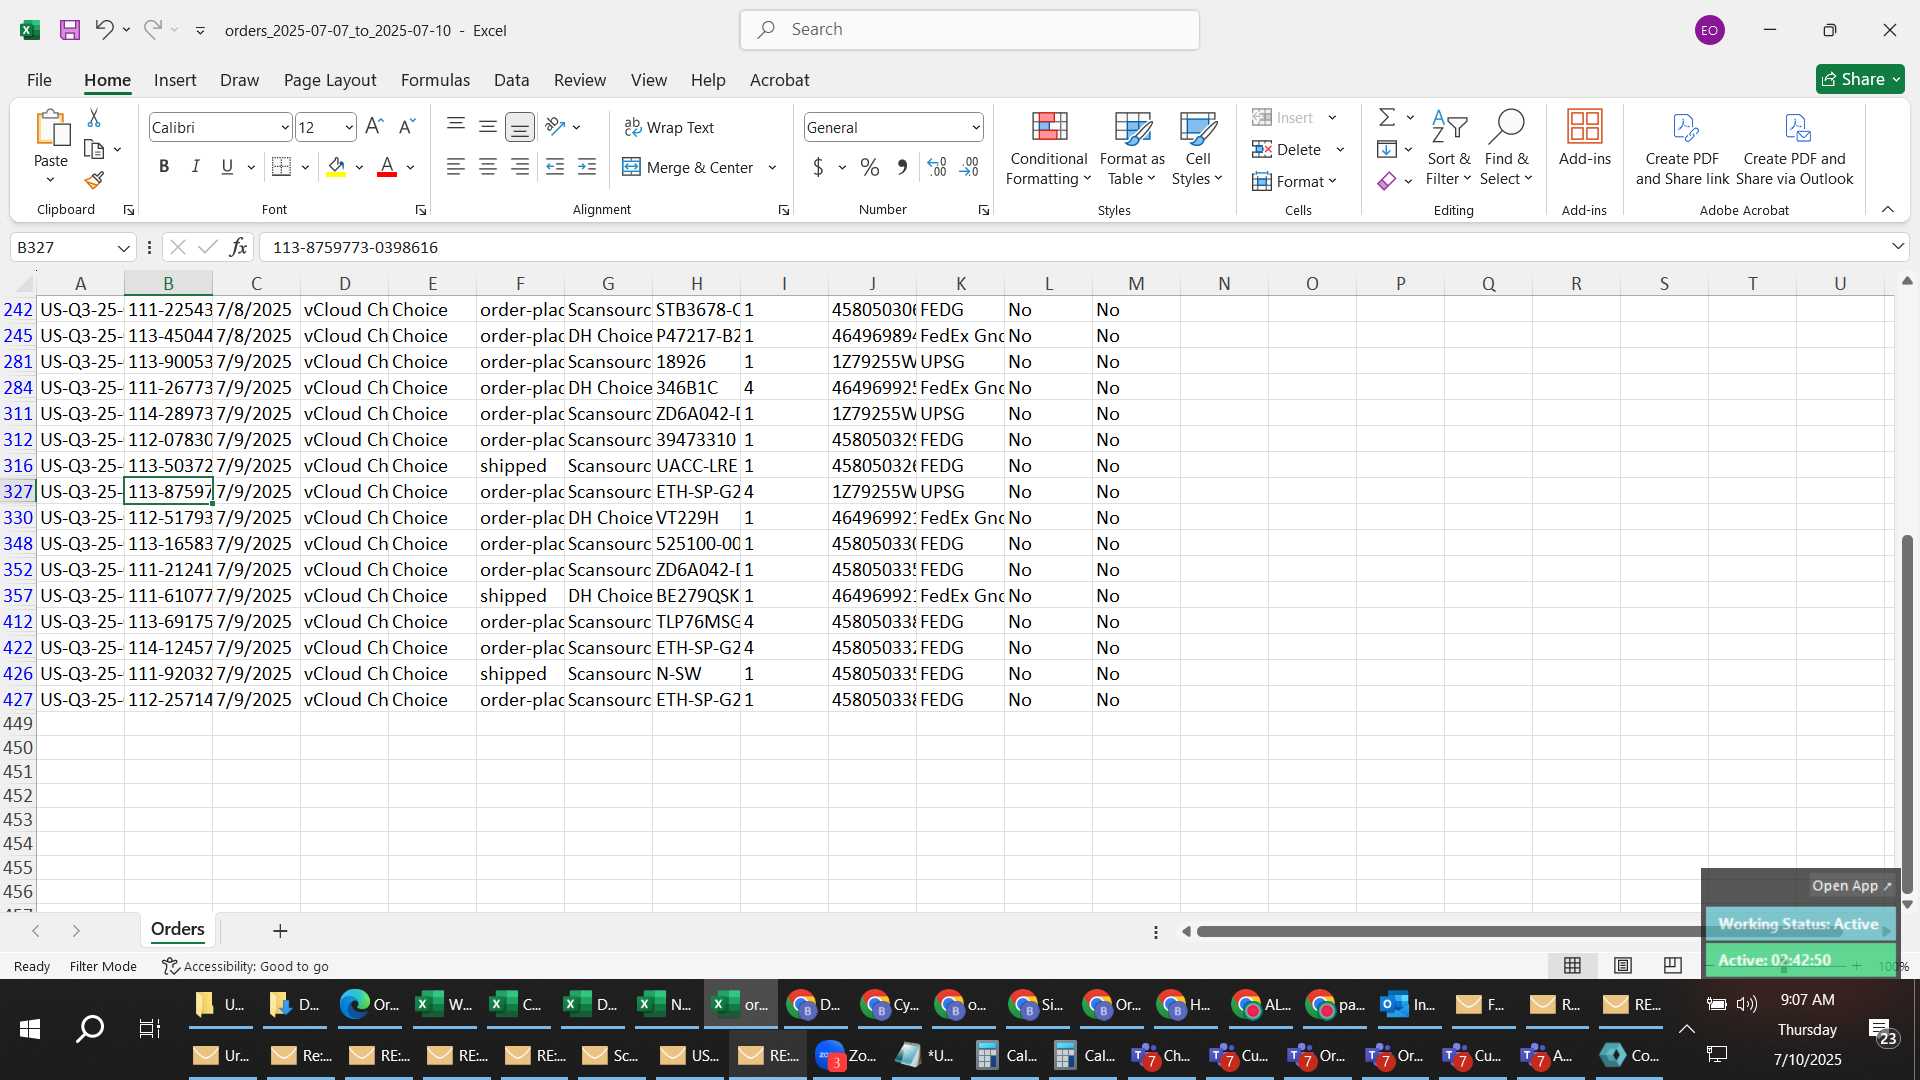Decrease font size with the smaller A icon
The image size is (1920, 1080).
click(406, 127)
